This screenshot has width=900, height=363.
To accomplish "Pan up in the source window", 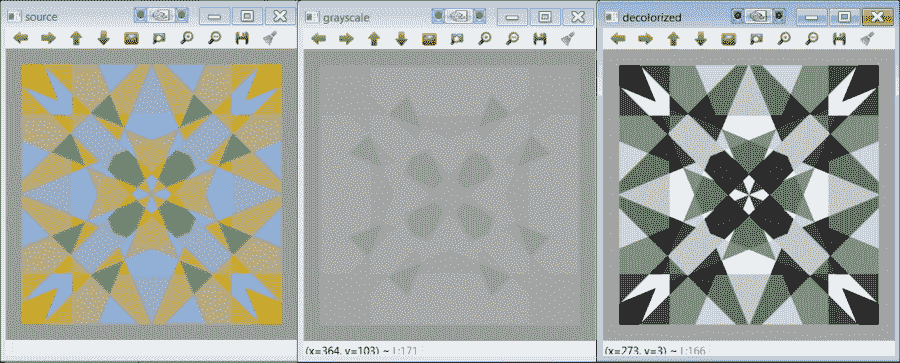I will [76, 38].
